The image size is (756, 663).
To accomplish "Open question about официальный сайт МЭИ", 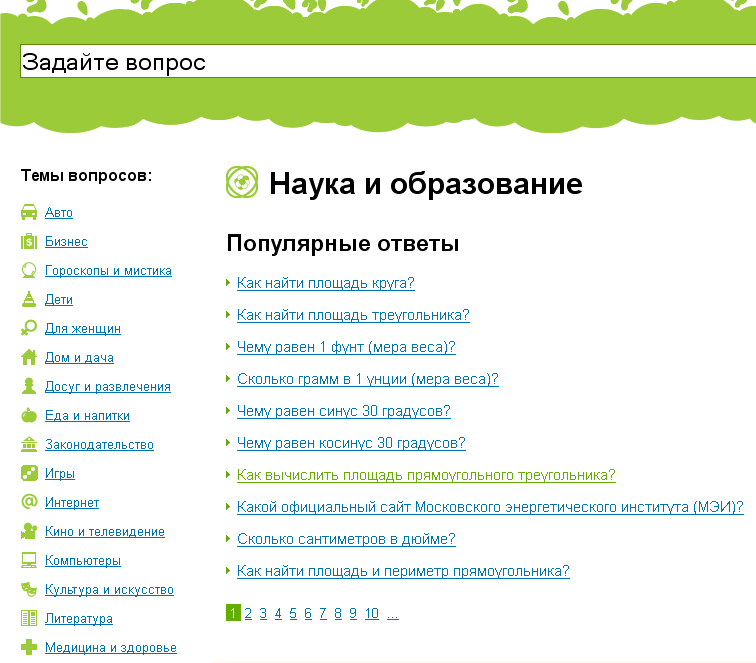I will pos(490,507).
